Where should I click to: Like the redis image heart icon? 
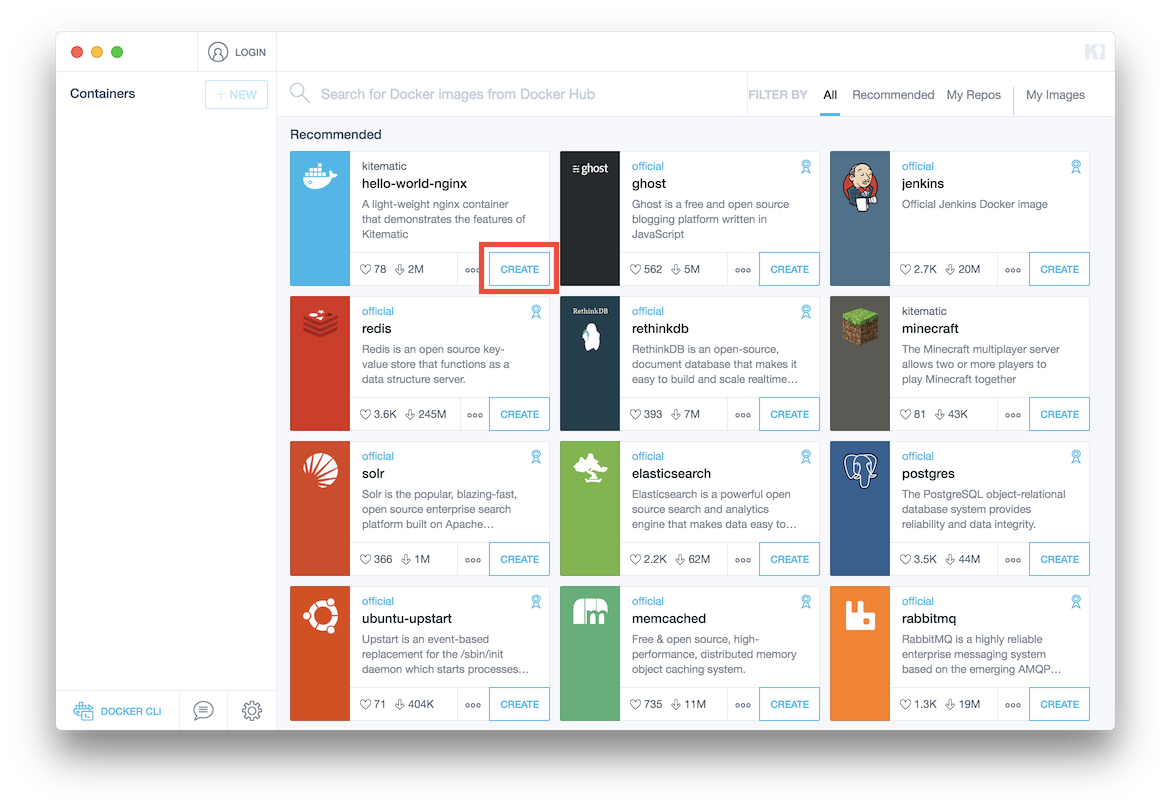[366, 414]
